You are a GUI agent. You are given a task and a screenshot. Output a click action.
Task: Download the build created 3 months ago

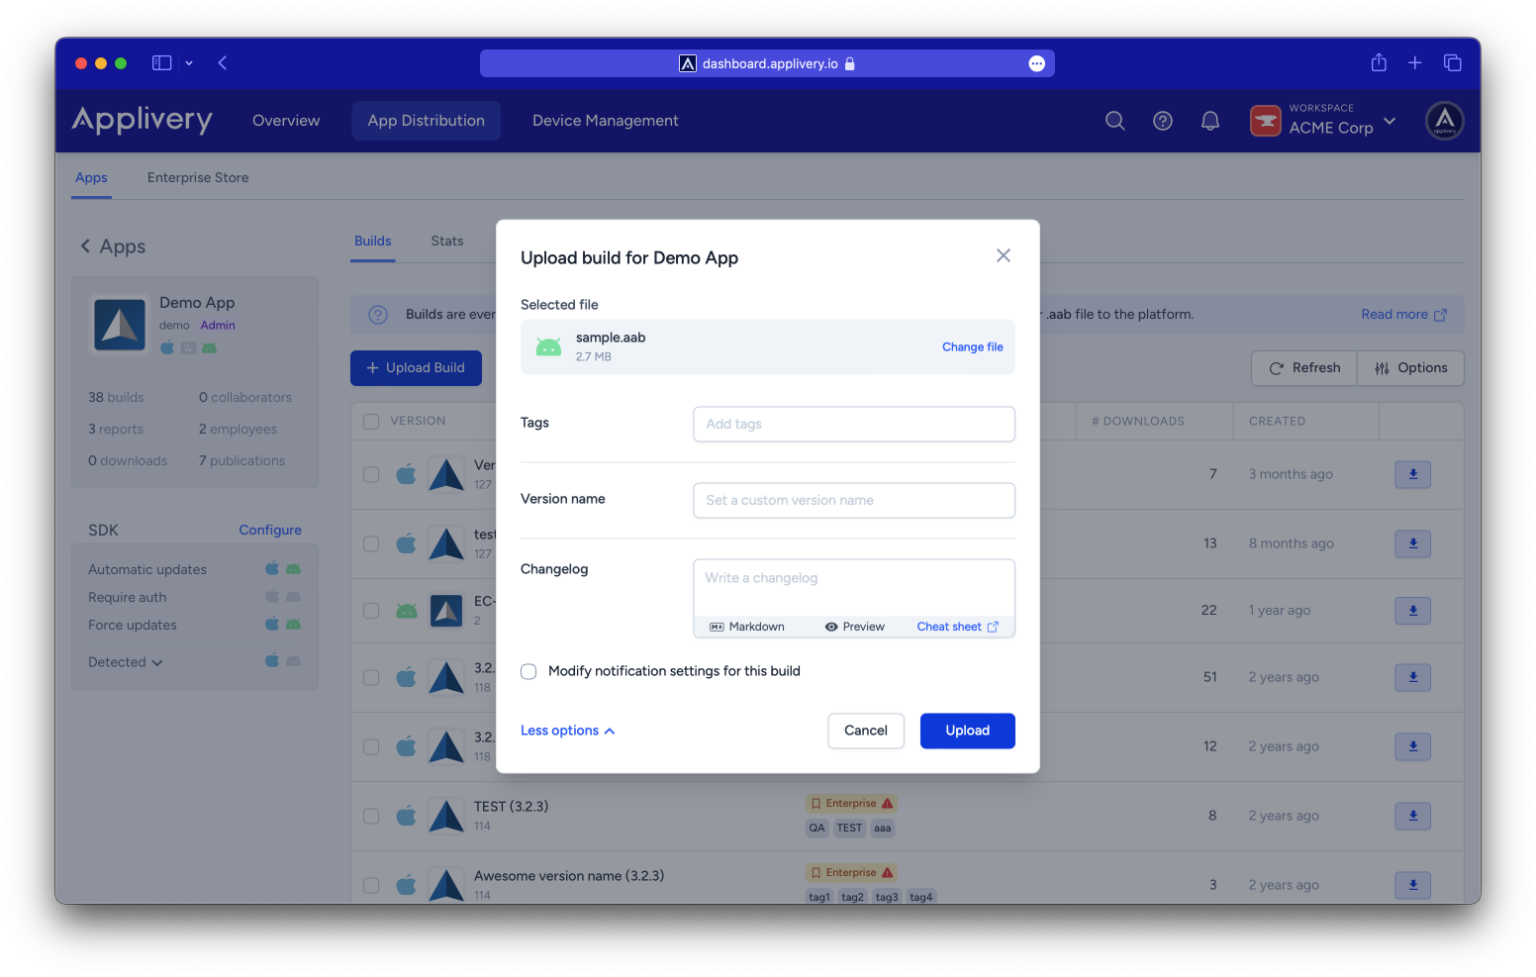click(1412, 474)
